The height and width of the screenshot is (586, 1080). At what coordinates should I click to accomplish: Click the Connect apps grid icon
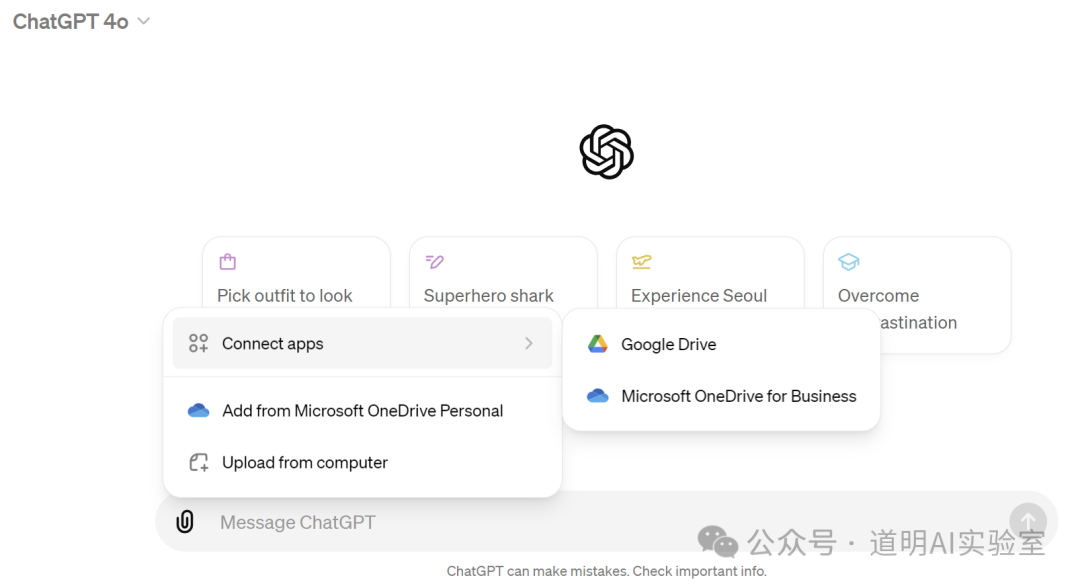[199, 344]
